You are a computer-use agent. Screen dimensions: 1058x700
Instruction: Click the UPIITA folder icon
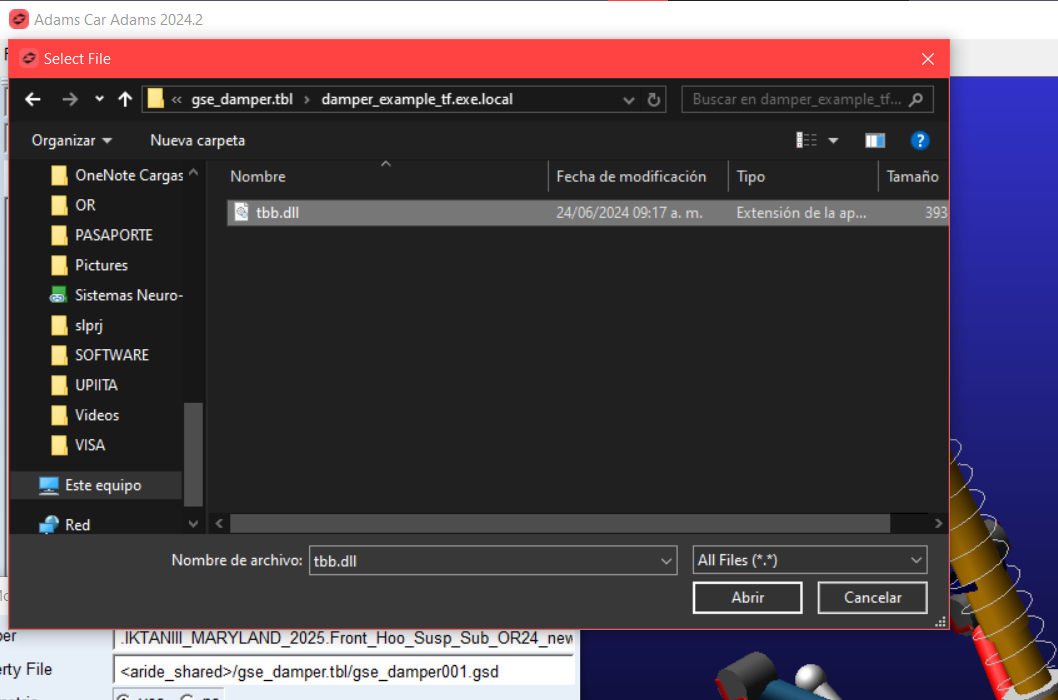59,385
